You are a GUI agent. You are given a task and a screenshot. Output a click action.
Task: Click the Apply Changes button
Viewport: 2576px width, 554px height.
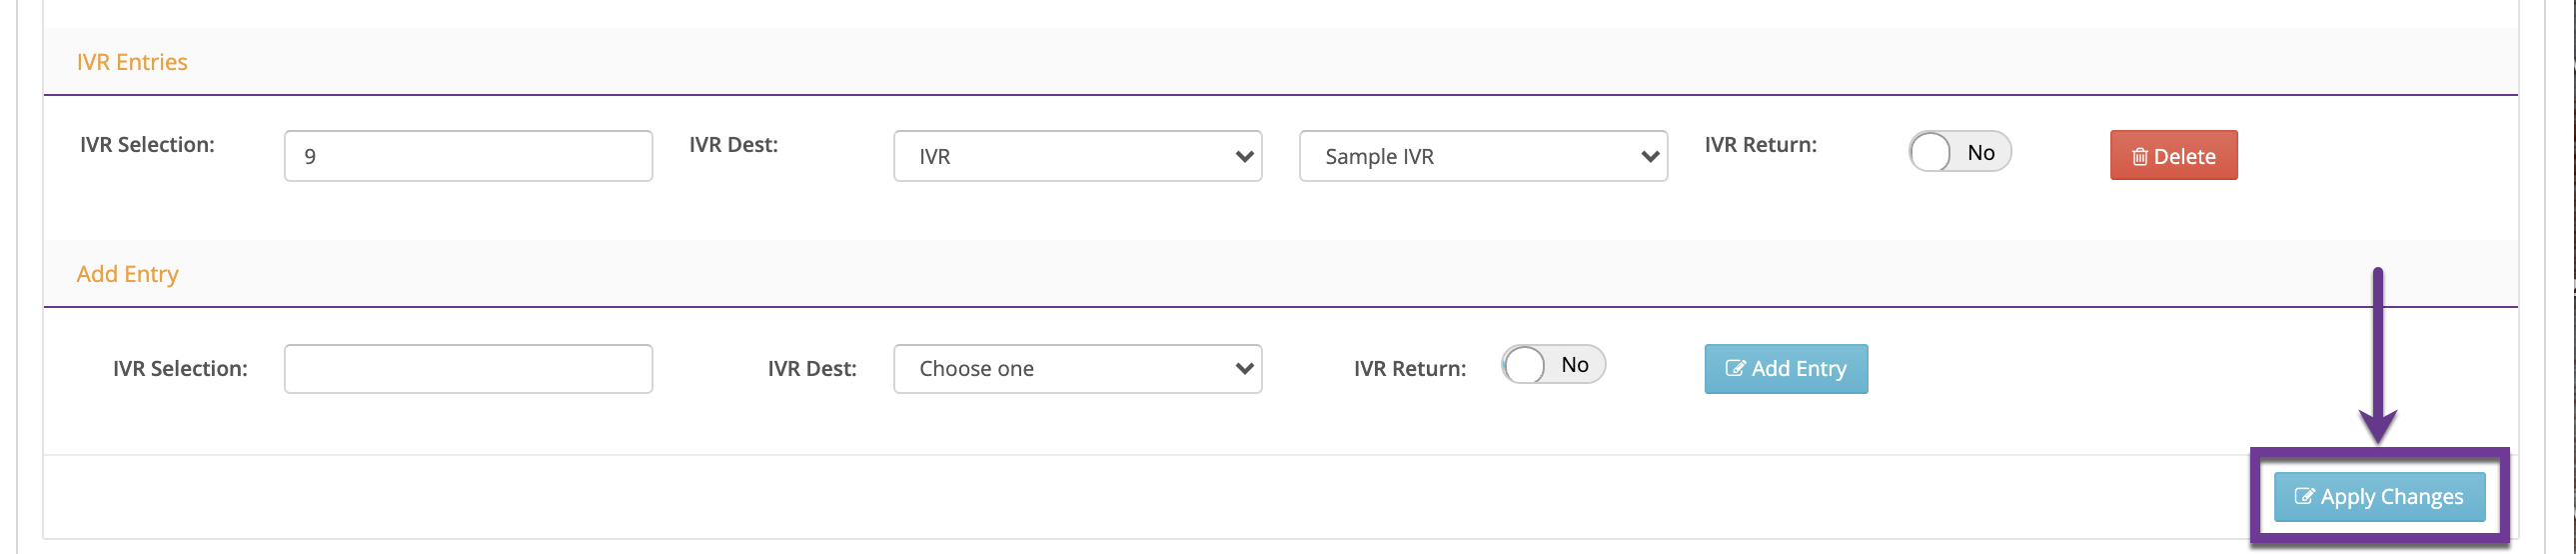[2379, 497]
